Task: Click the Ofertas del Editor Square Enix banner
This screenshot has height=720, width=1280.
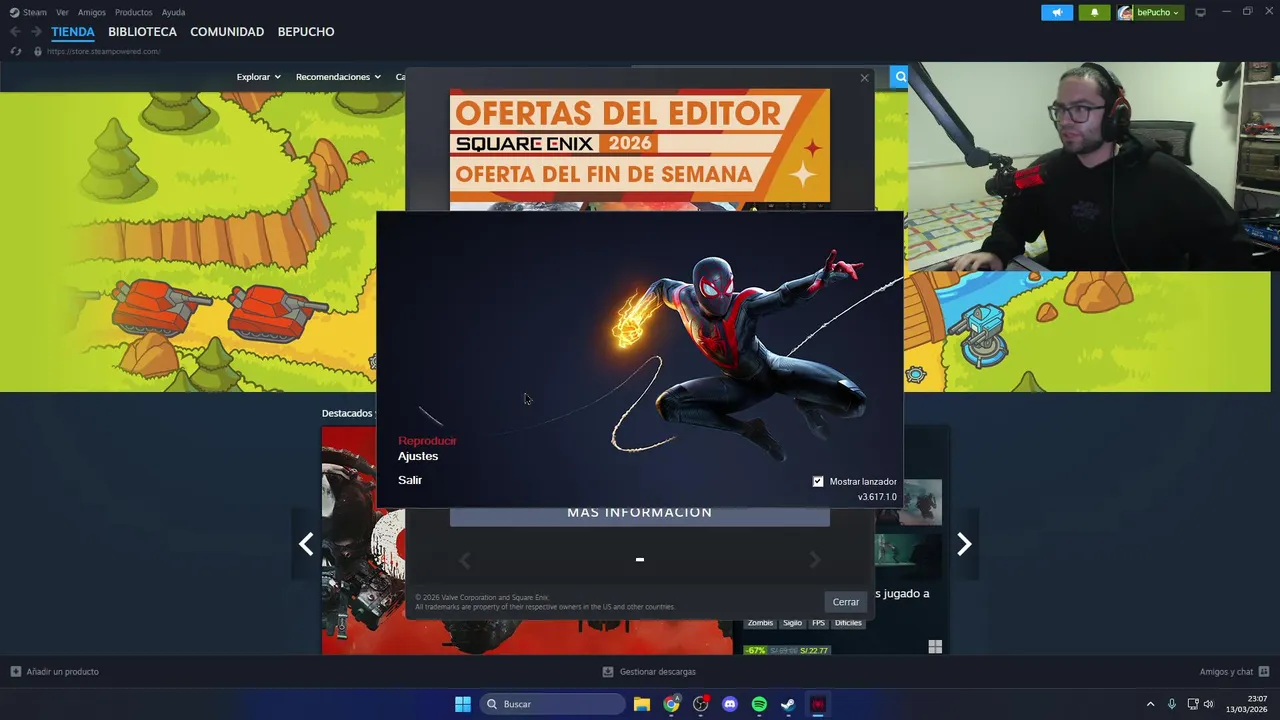Action: 639,147
